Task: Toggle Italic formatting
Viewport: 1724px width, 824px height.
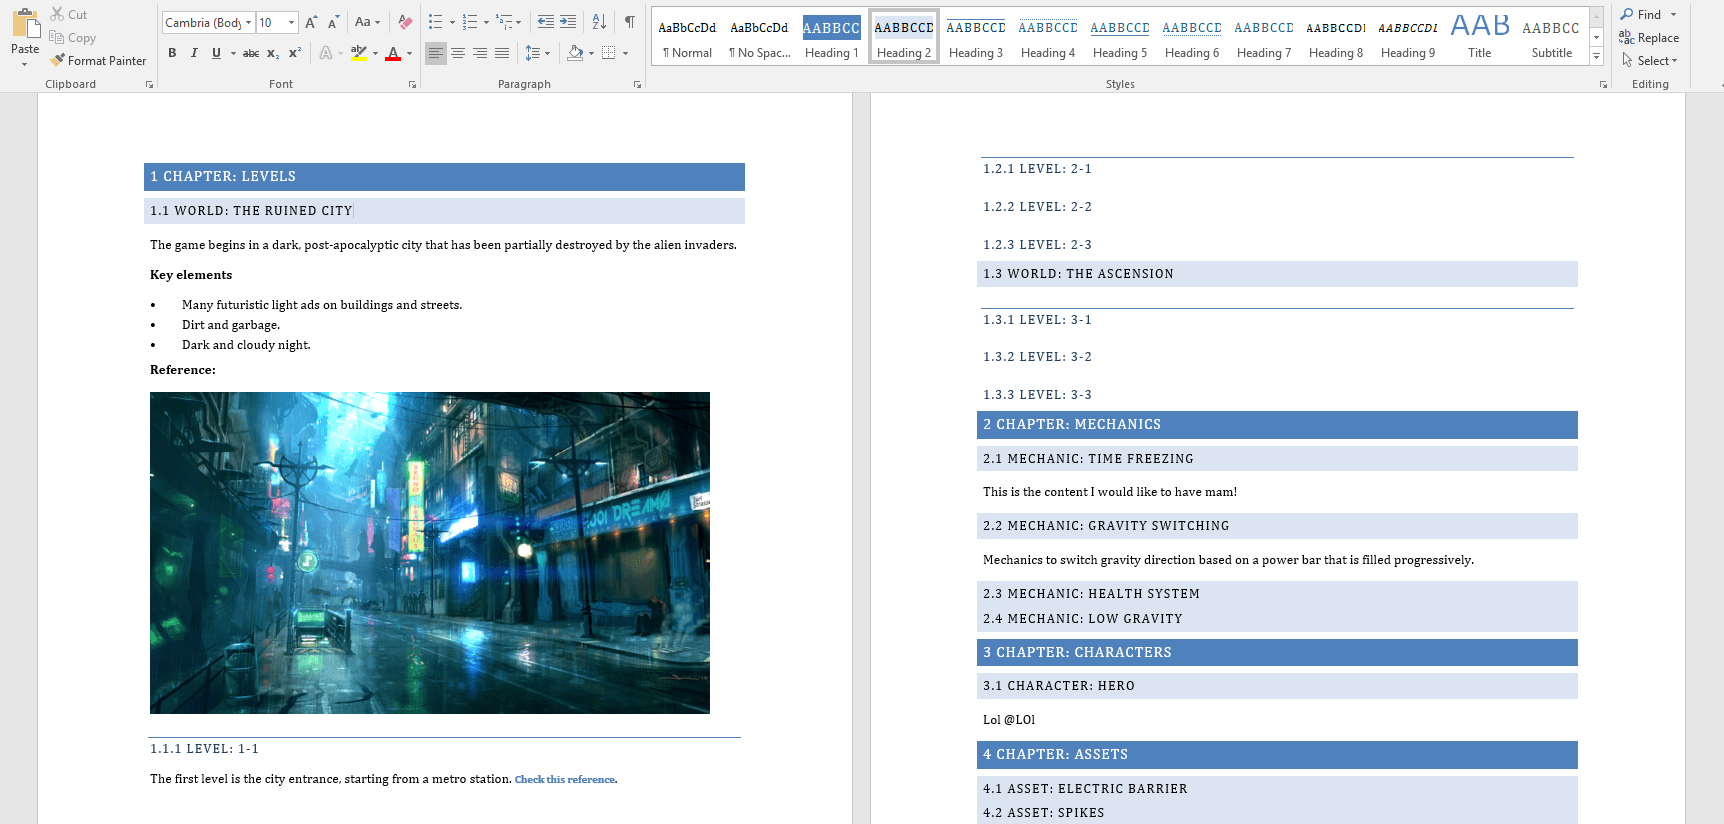Action: pos(194,53)
